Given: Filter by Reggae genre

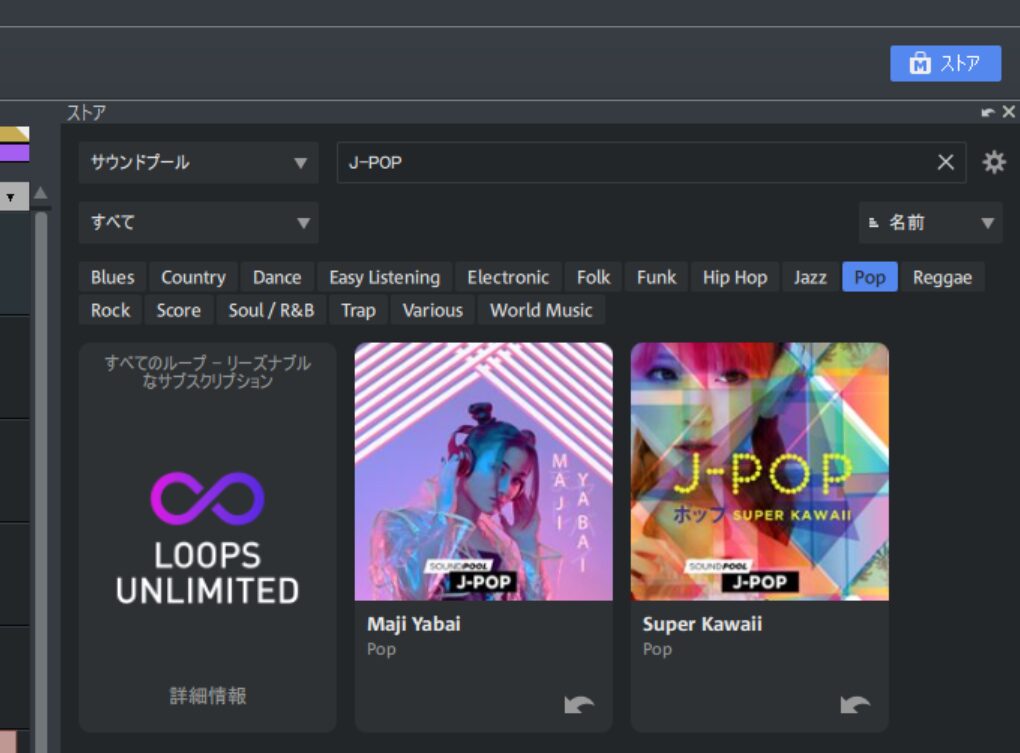Looking at the screenshot, I should [942, 278].
